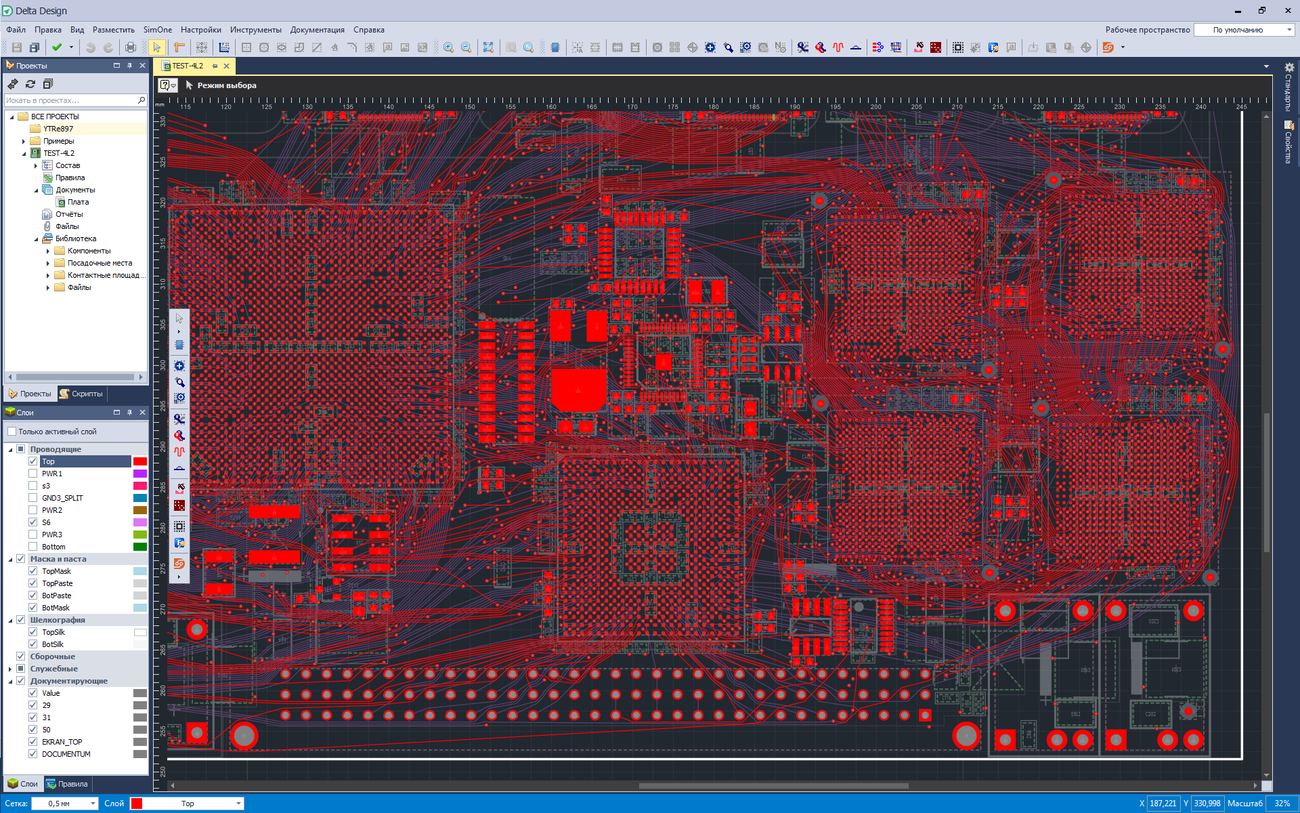Click the zoom out magnifier icon
Viewport: 1300px width, 813px height.
[466, 47]
